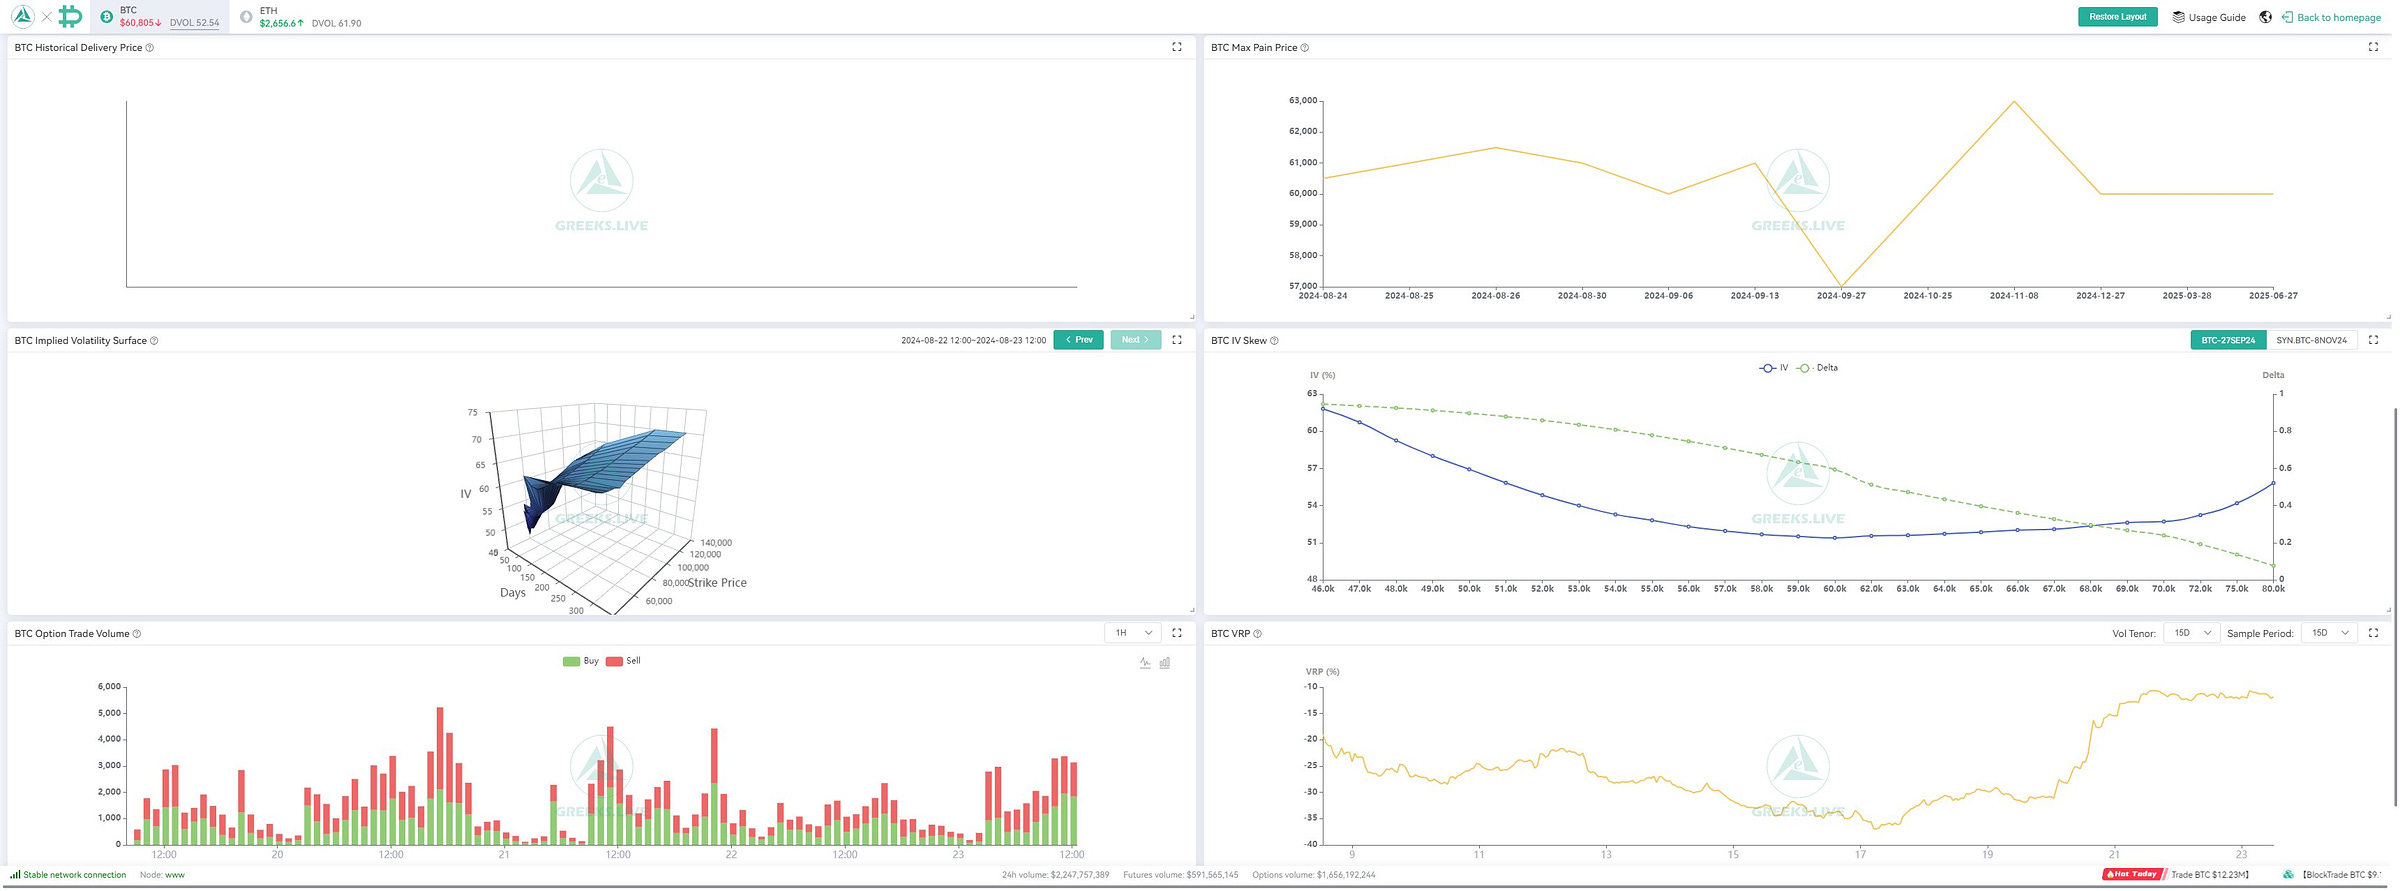Select the ETH ticker tab

click(x=300, y=17)
